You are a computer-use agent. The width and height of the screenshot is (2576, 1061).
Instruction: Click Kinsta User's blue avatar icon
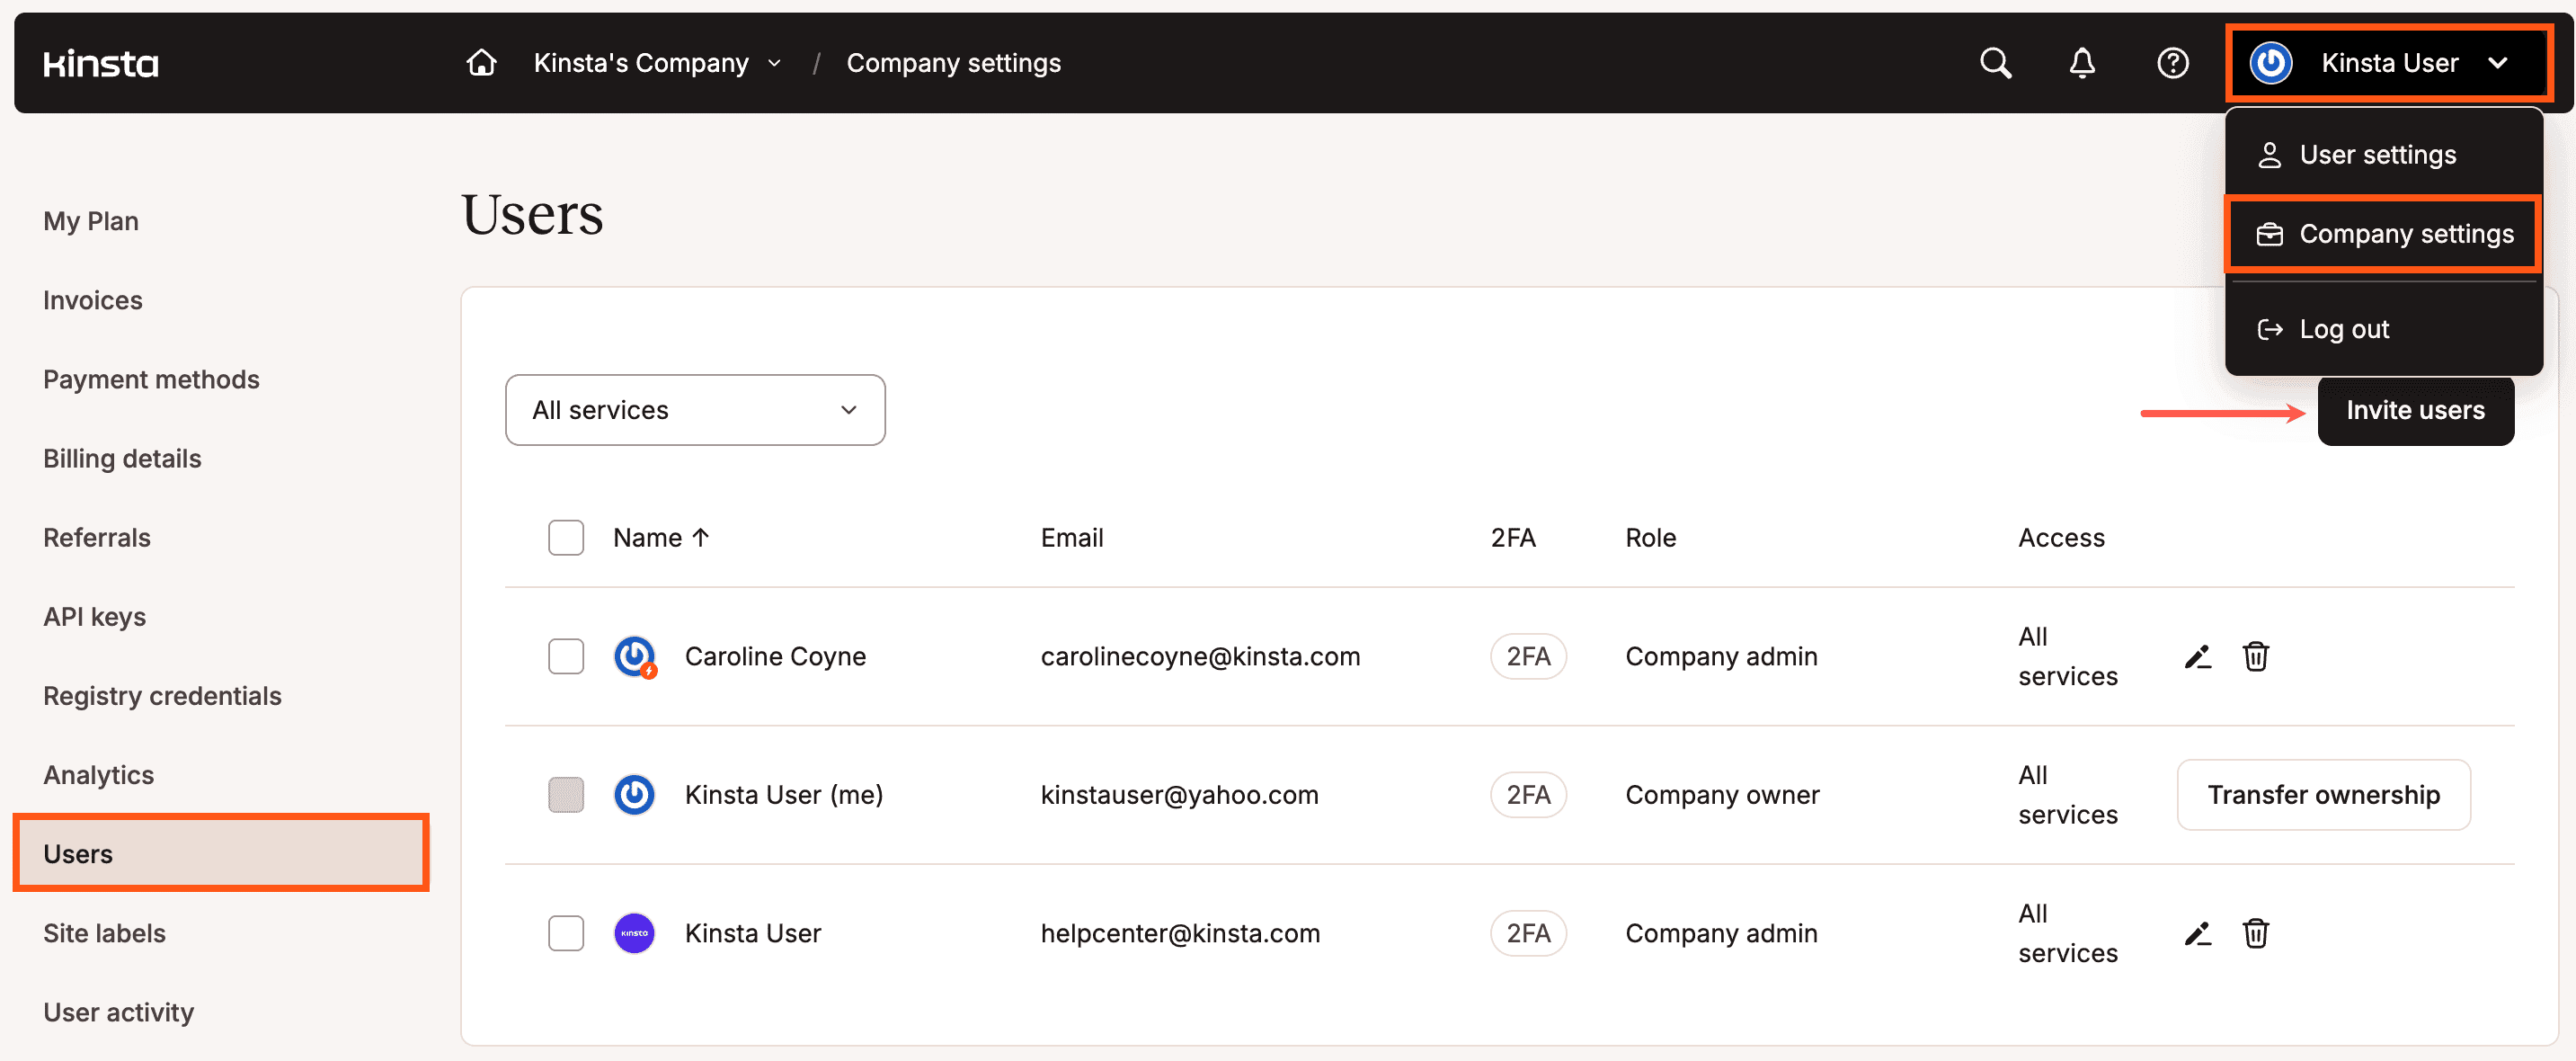point(634,794)
